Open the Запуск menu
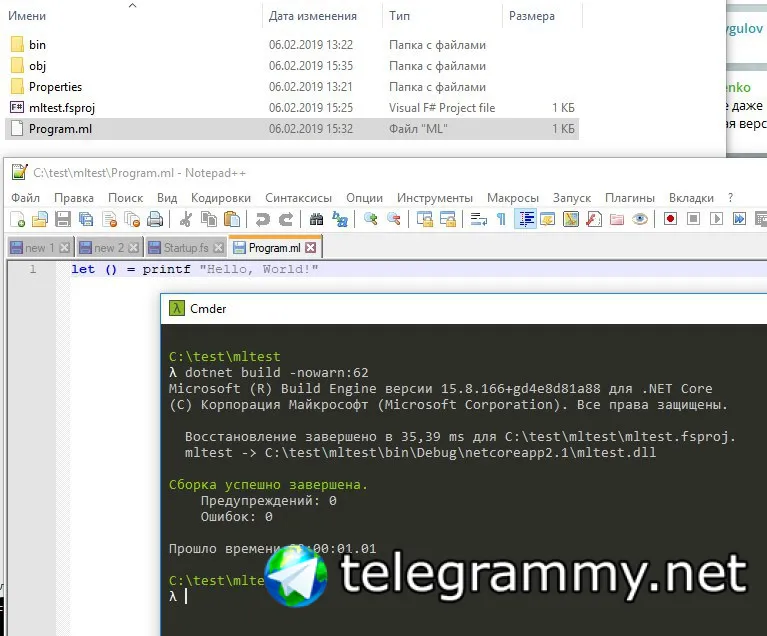Viewport: 767px width, 636px height. click(x=572, y=198)
